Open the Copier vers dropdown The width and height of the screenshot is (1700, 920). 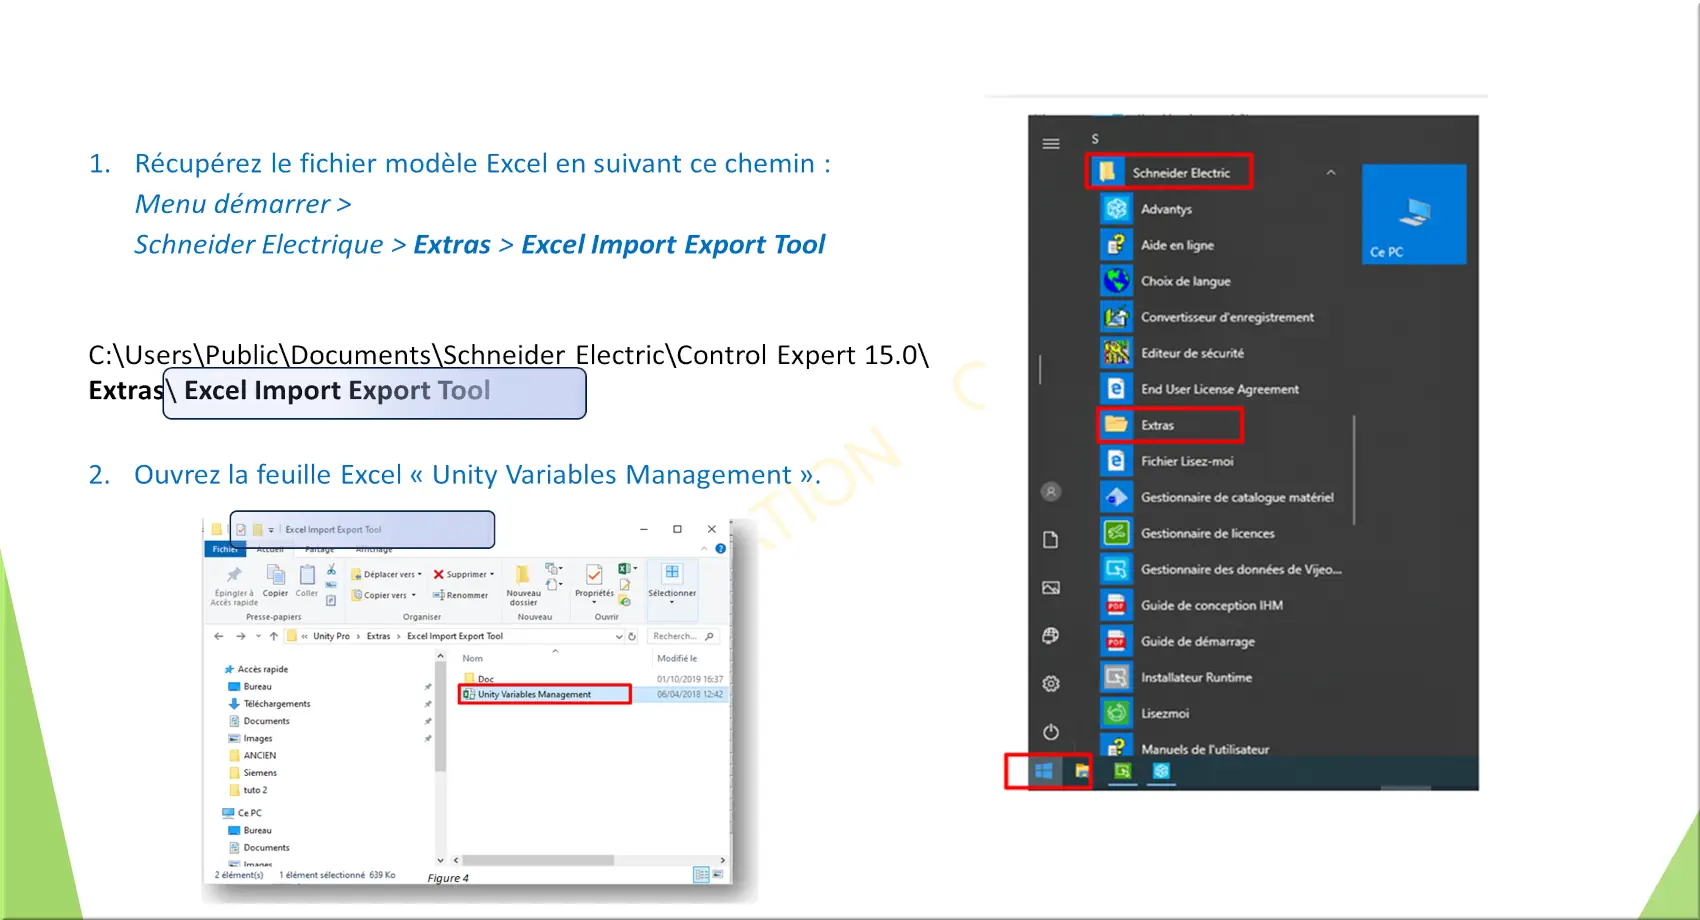(383, 595)
